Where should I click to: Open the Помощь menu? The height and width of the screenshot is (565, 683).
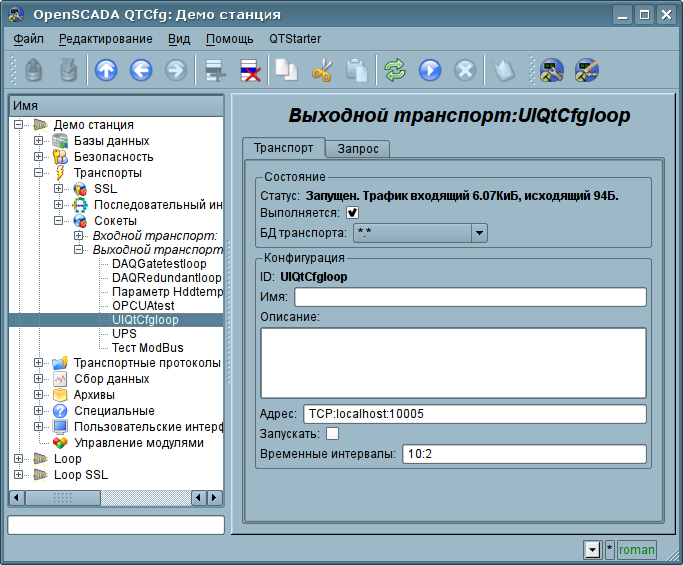click(230, 39)
